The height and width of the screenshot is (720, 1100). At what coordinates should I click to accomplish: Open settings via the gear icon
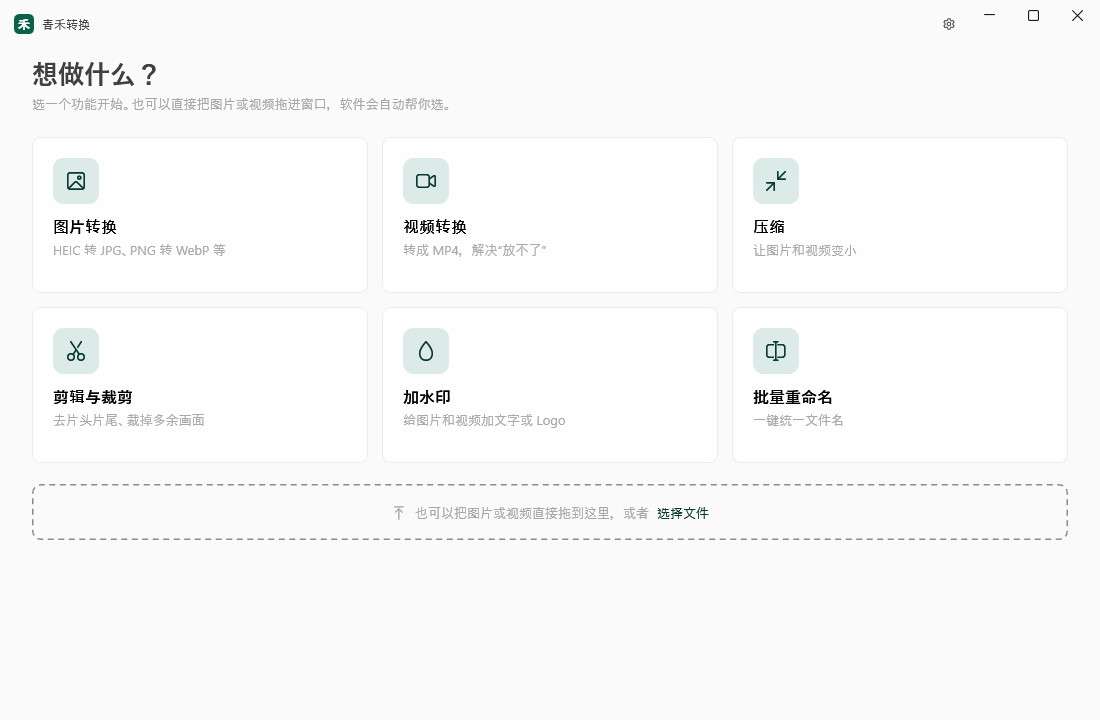948,24
